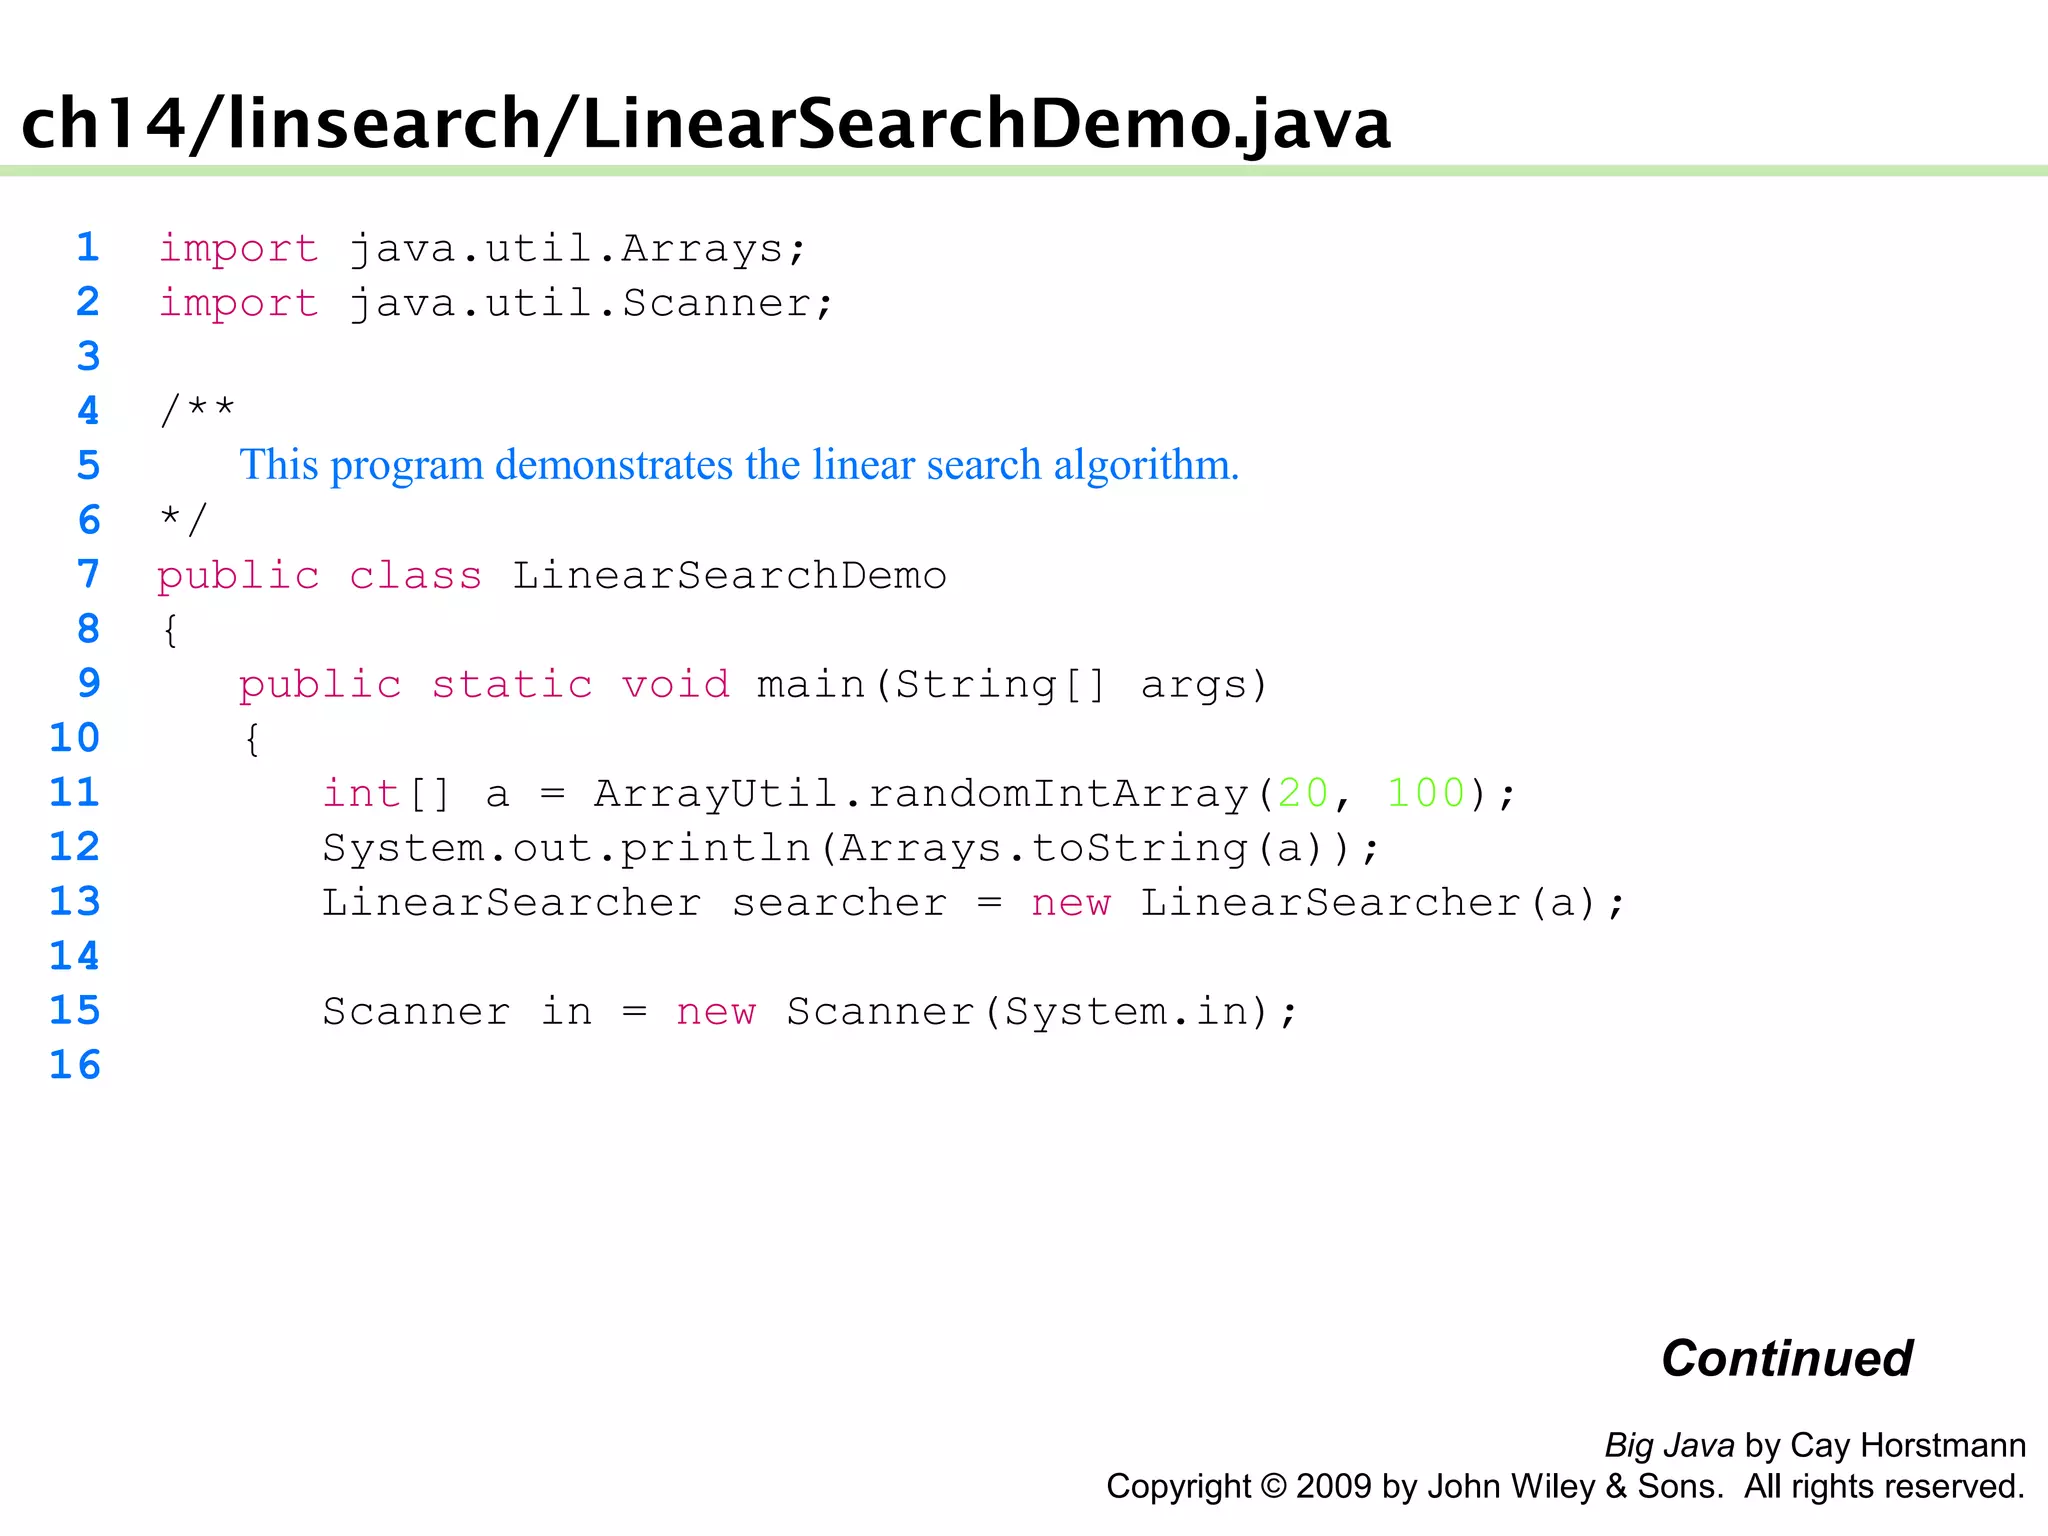Click the green number '100' in code
This screenshot has height=1536, width=2048.
point(1426,793)
